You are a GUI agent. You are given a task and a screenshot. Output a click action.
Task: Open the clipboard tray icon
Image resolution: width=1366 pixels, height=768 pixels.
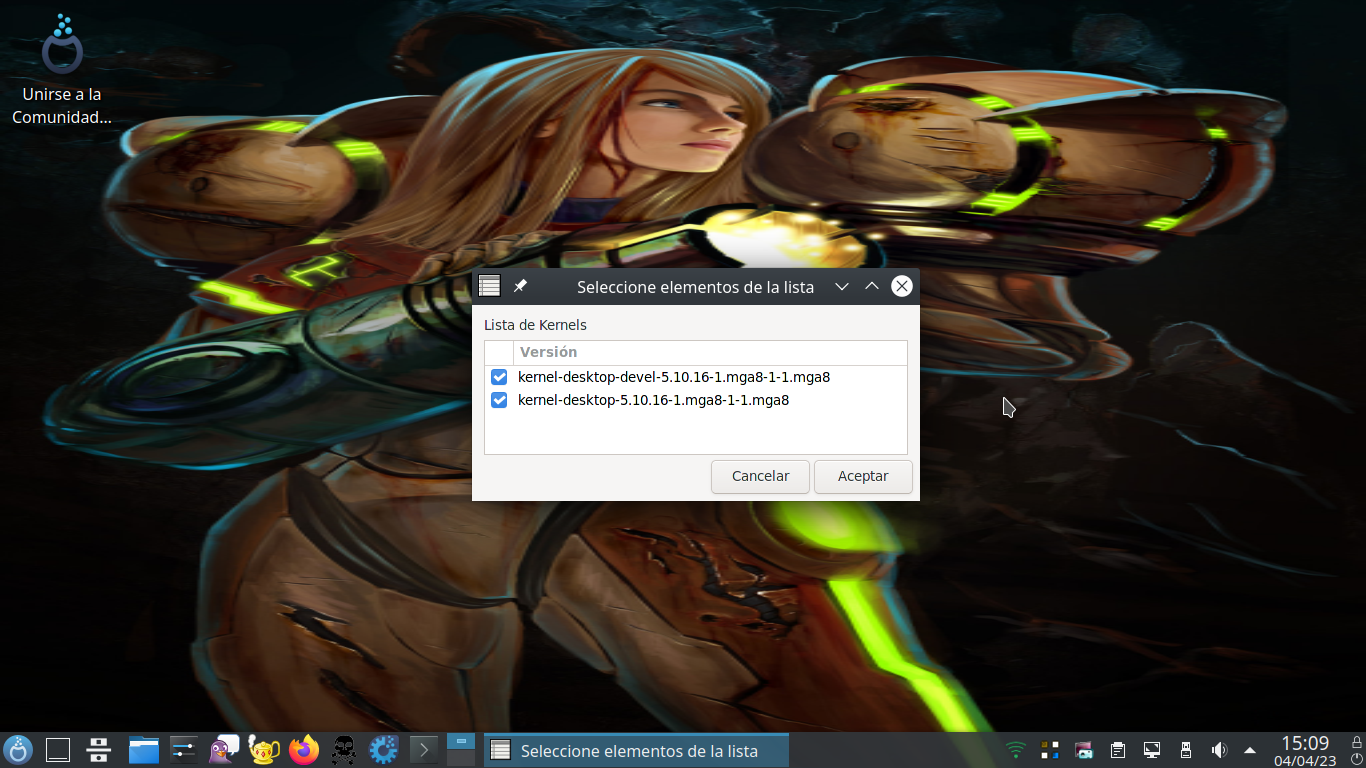(x=1118, y=750)
